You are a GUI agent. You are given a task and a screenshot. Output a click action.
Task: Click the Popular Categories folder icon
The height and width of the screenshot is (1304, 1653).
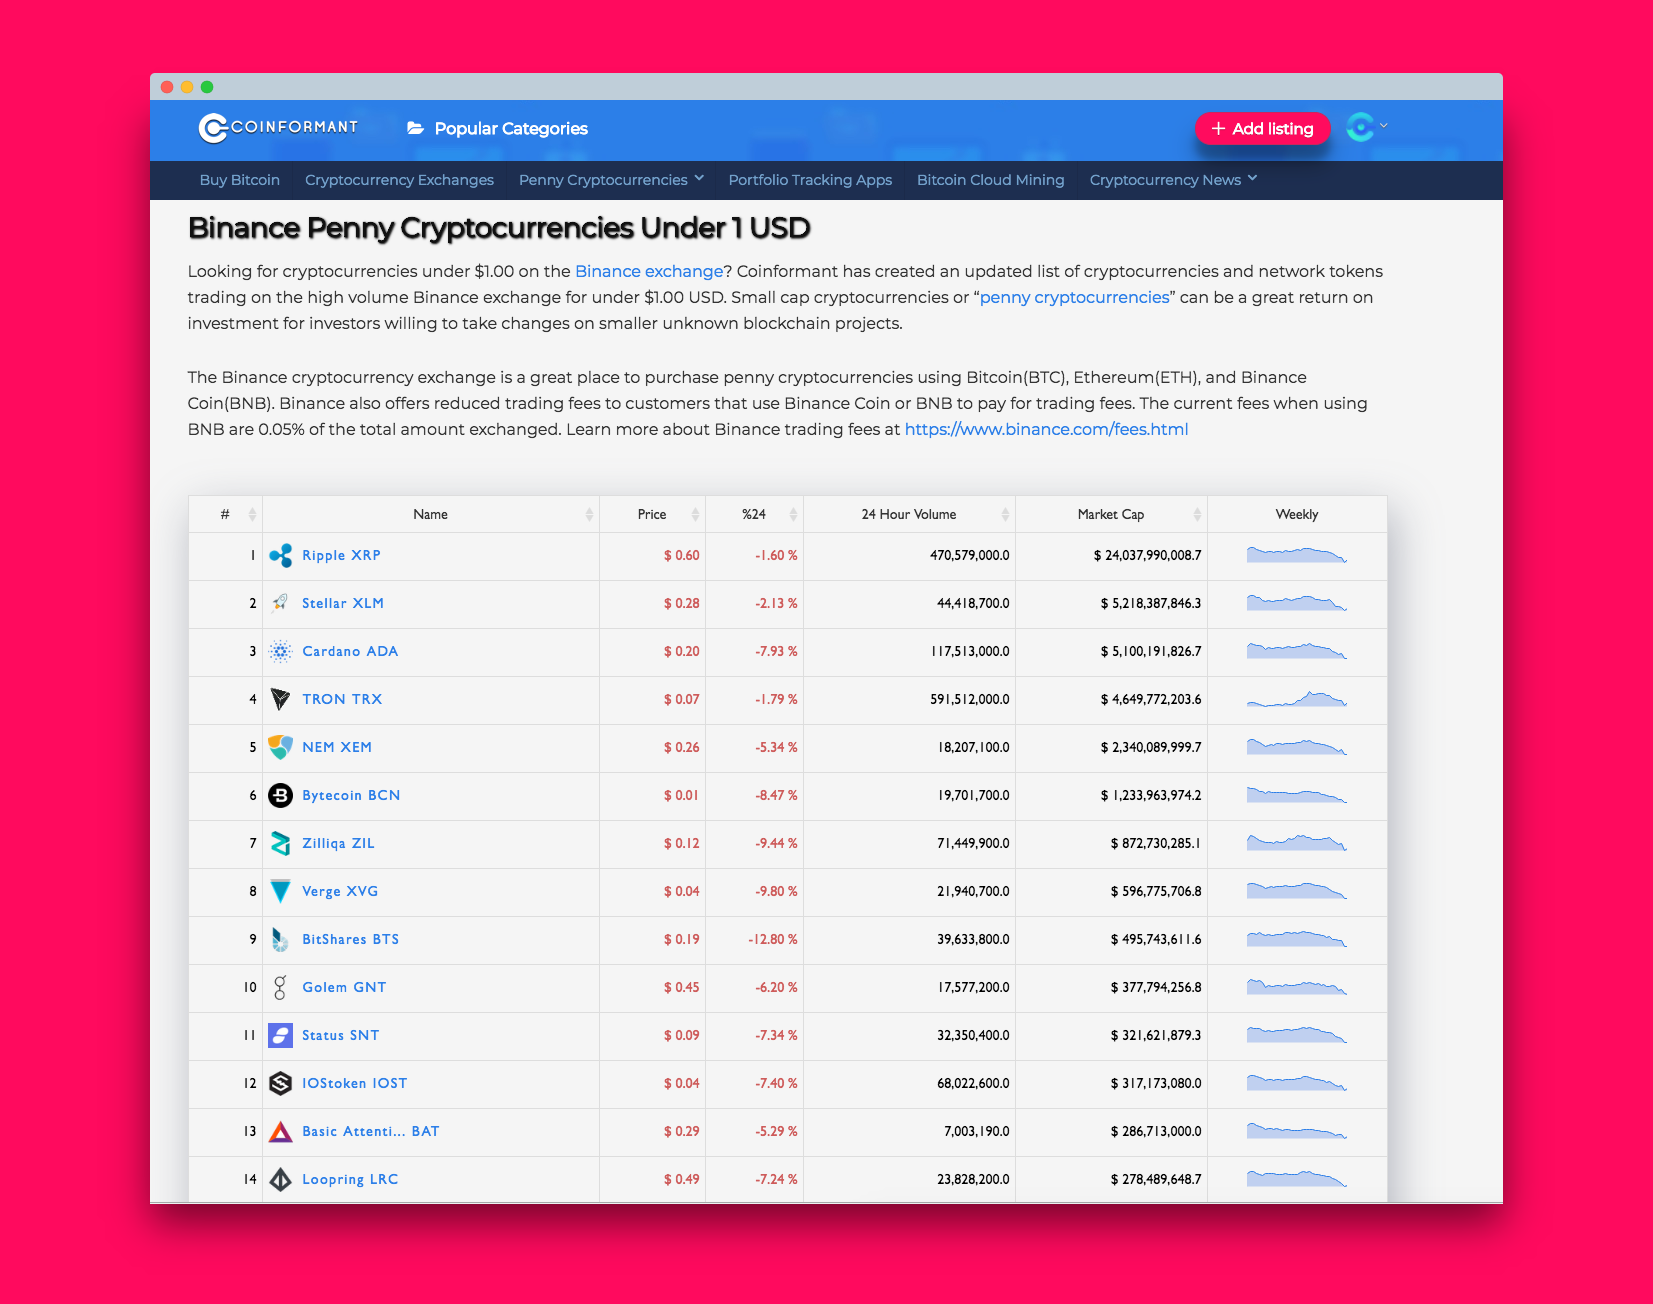click(415, 128)
